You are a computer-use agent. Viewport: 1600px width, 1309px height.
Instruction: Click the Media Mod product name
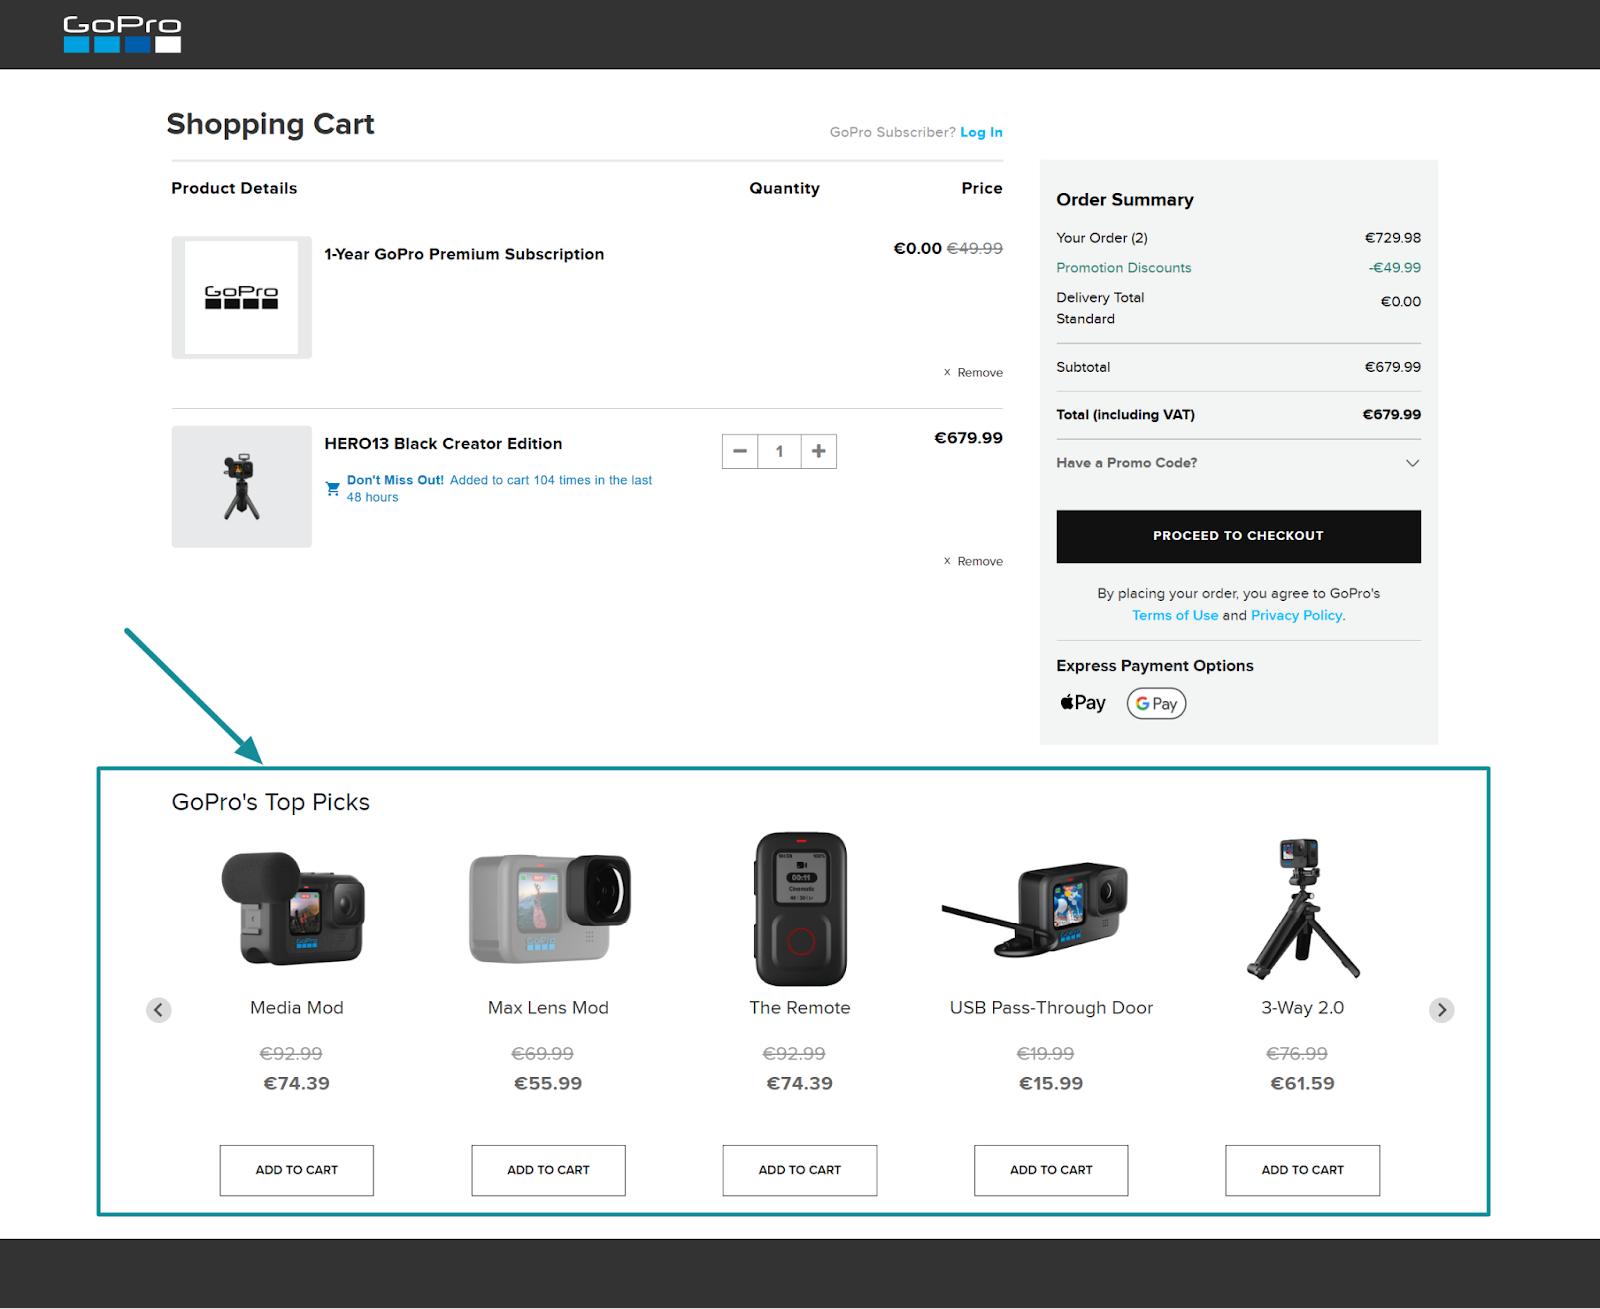[x=297, y=1008]
